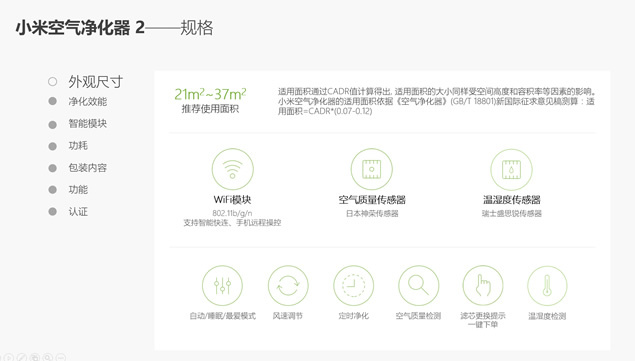The image size is (635, 361).
Task: Click the temperature-humidity sensor icon
Action: pyautogui.click(x=511, y=169)
